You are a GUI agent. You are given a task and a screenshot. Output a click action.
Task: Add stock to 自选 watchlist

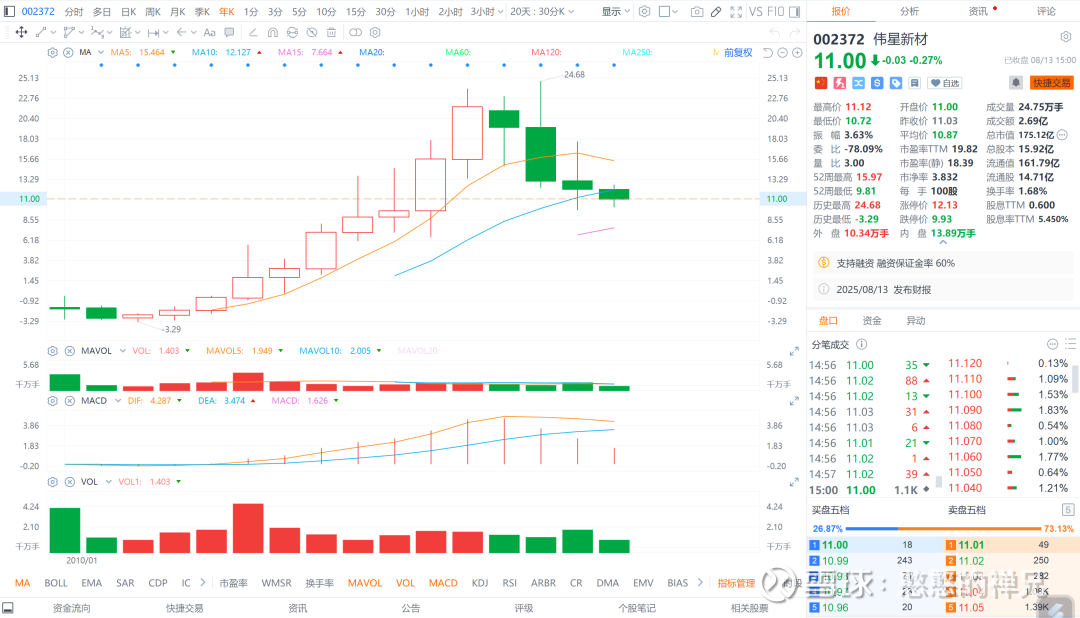pyautogui.click(x=944, y=83)
